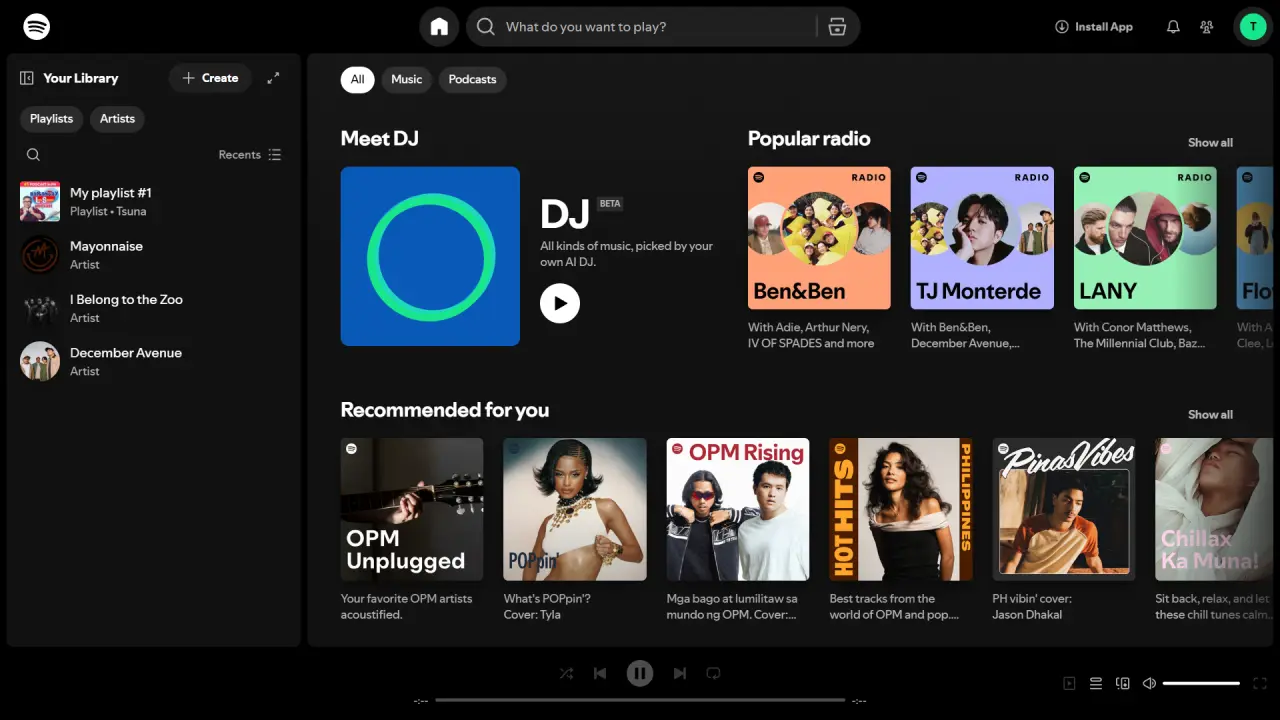This screenshot has width=1280, height=720.
Task: Click the Install App button
Action: click(x=1094, y=27)
